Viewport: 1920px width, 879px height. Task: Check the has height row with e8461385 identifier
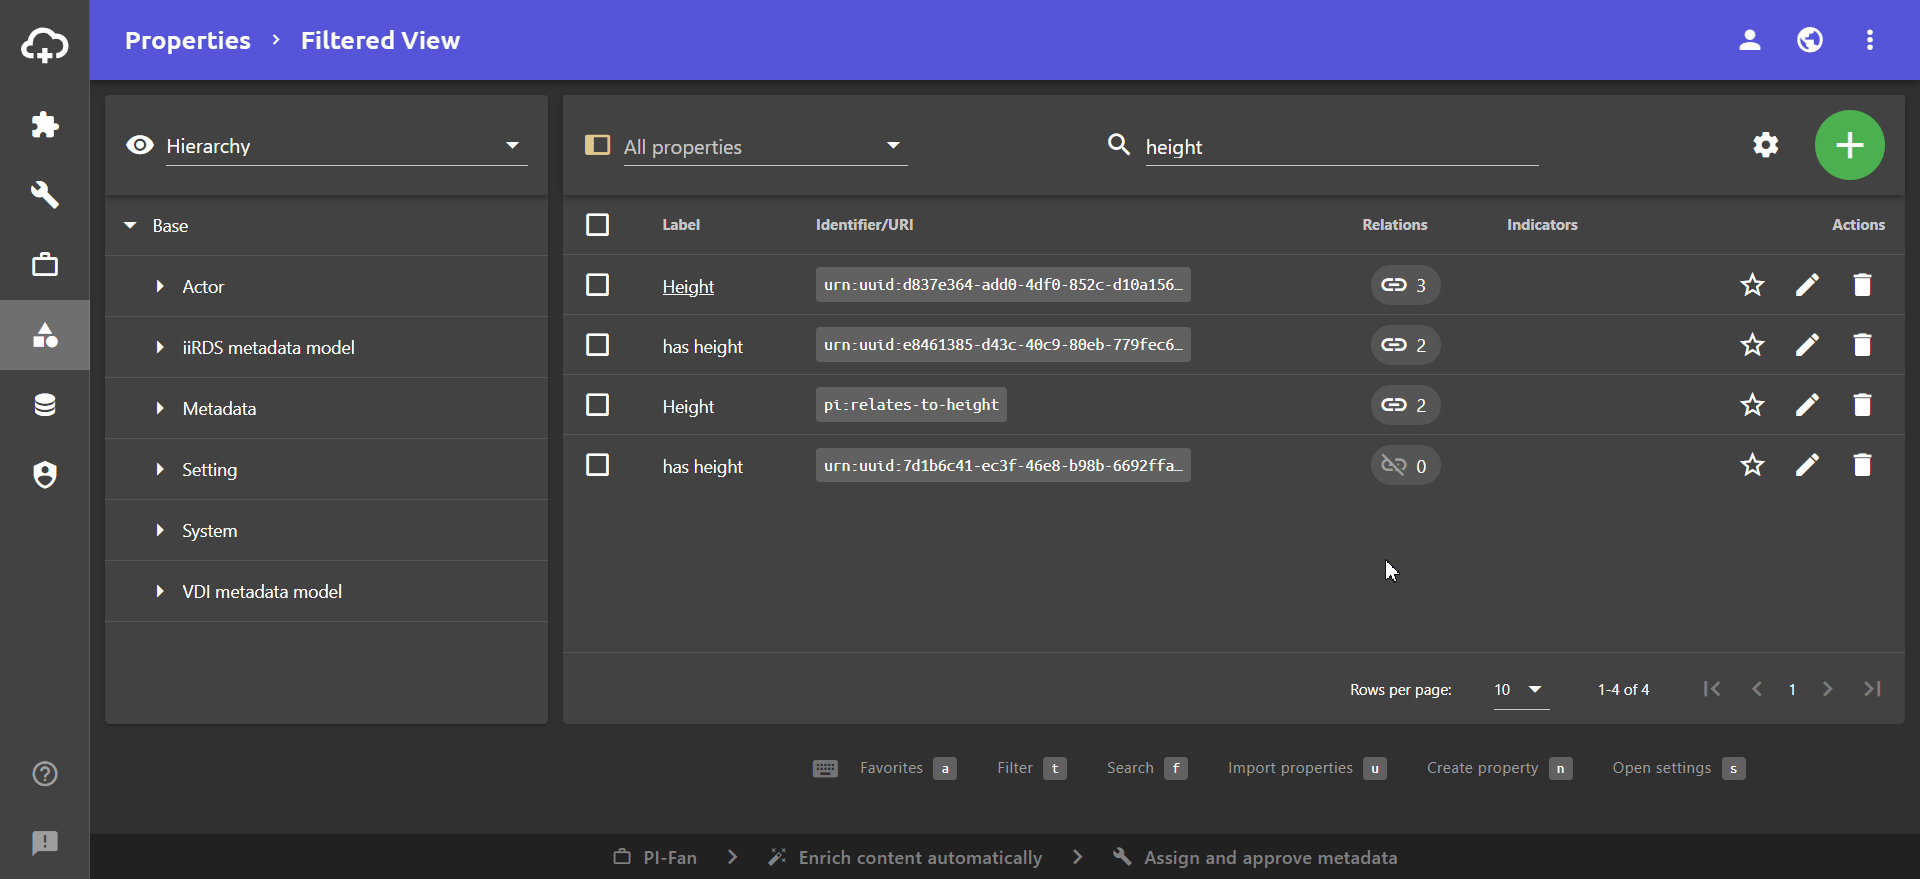[597, 345]
